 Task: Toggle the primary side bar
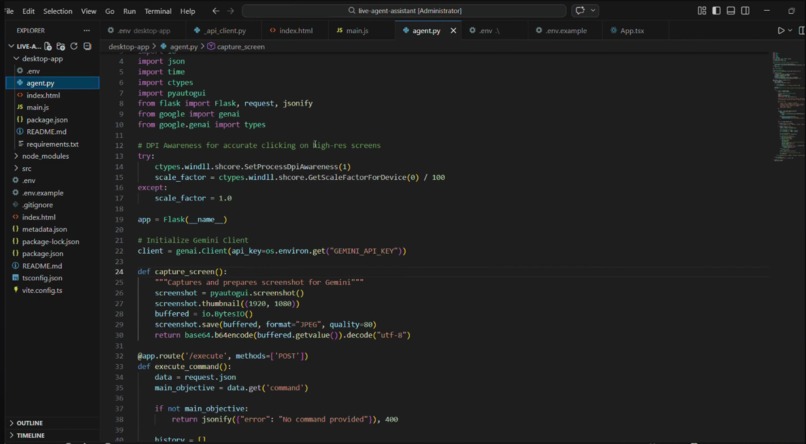click(x=716, y=11)
